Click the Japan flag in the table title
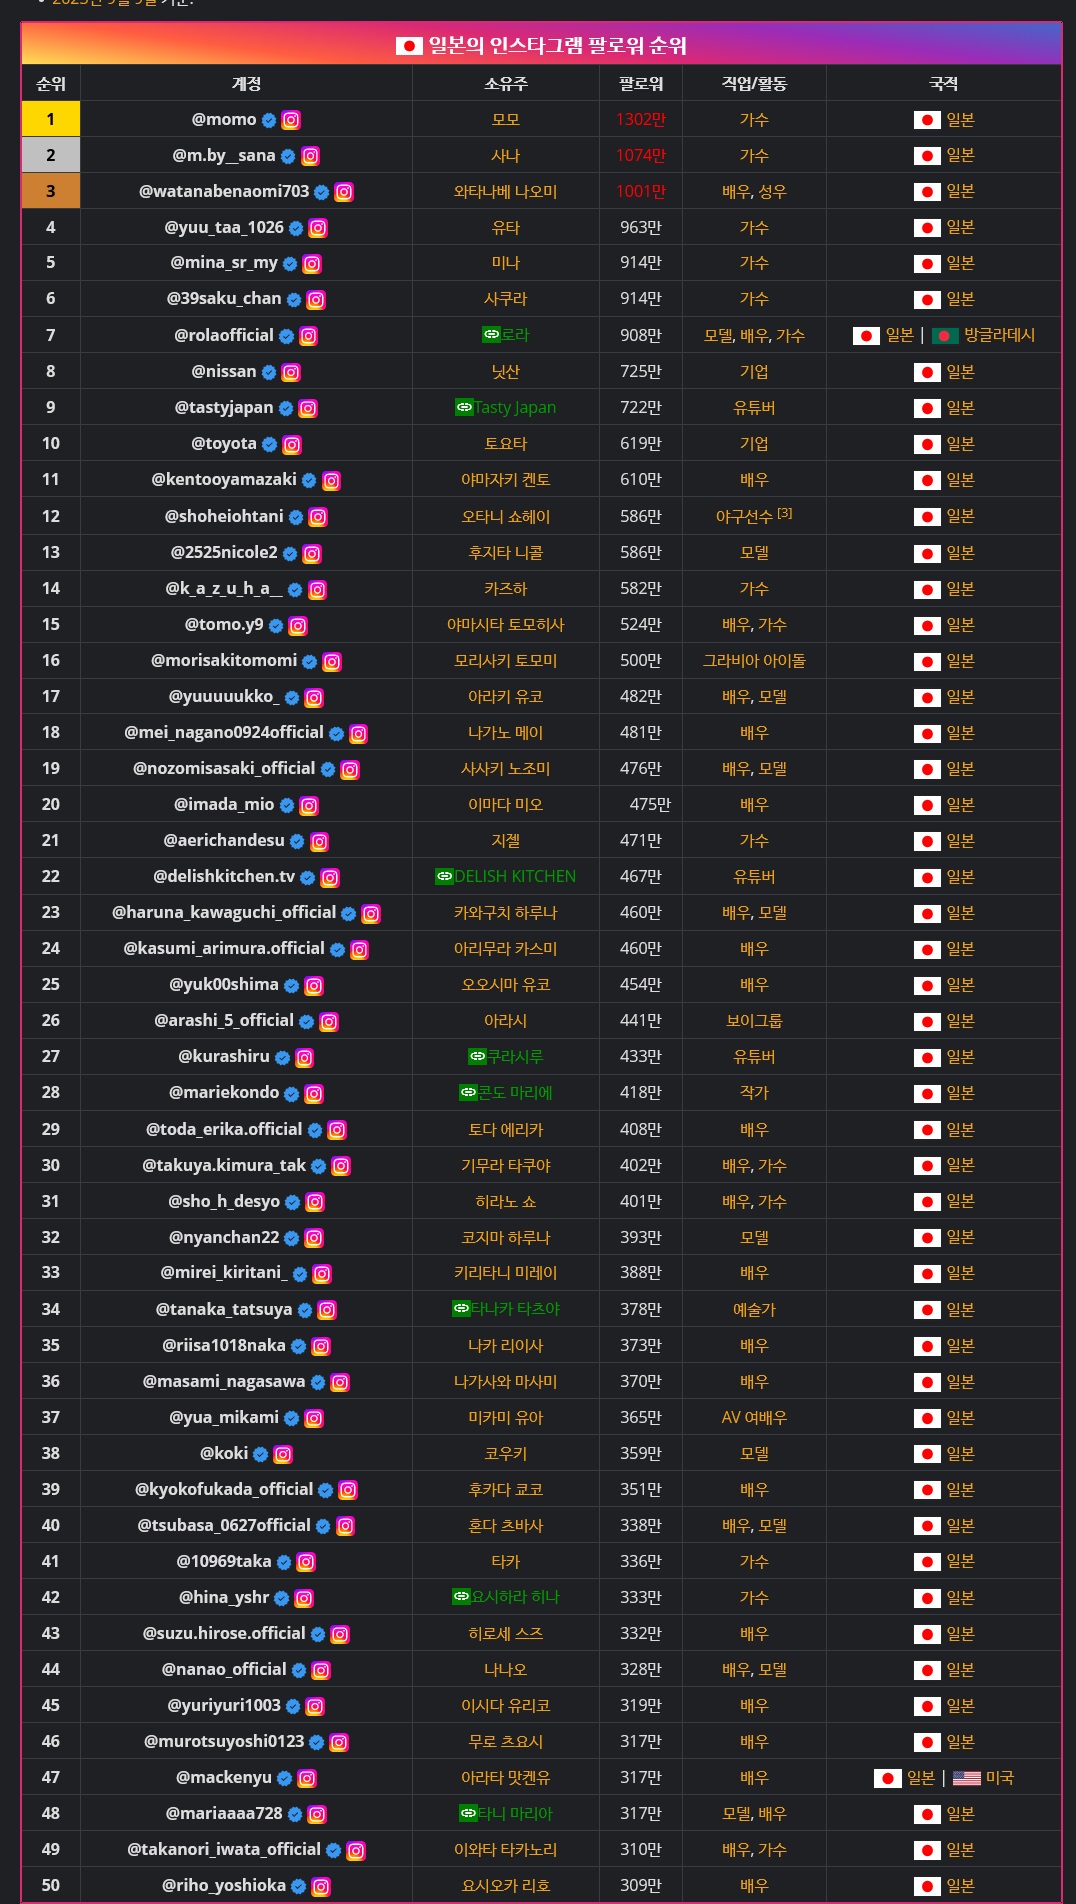 click(x=409, y=46)
